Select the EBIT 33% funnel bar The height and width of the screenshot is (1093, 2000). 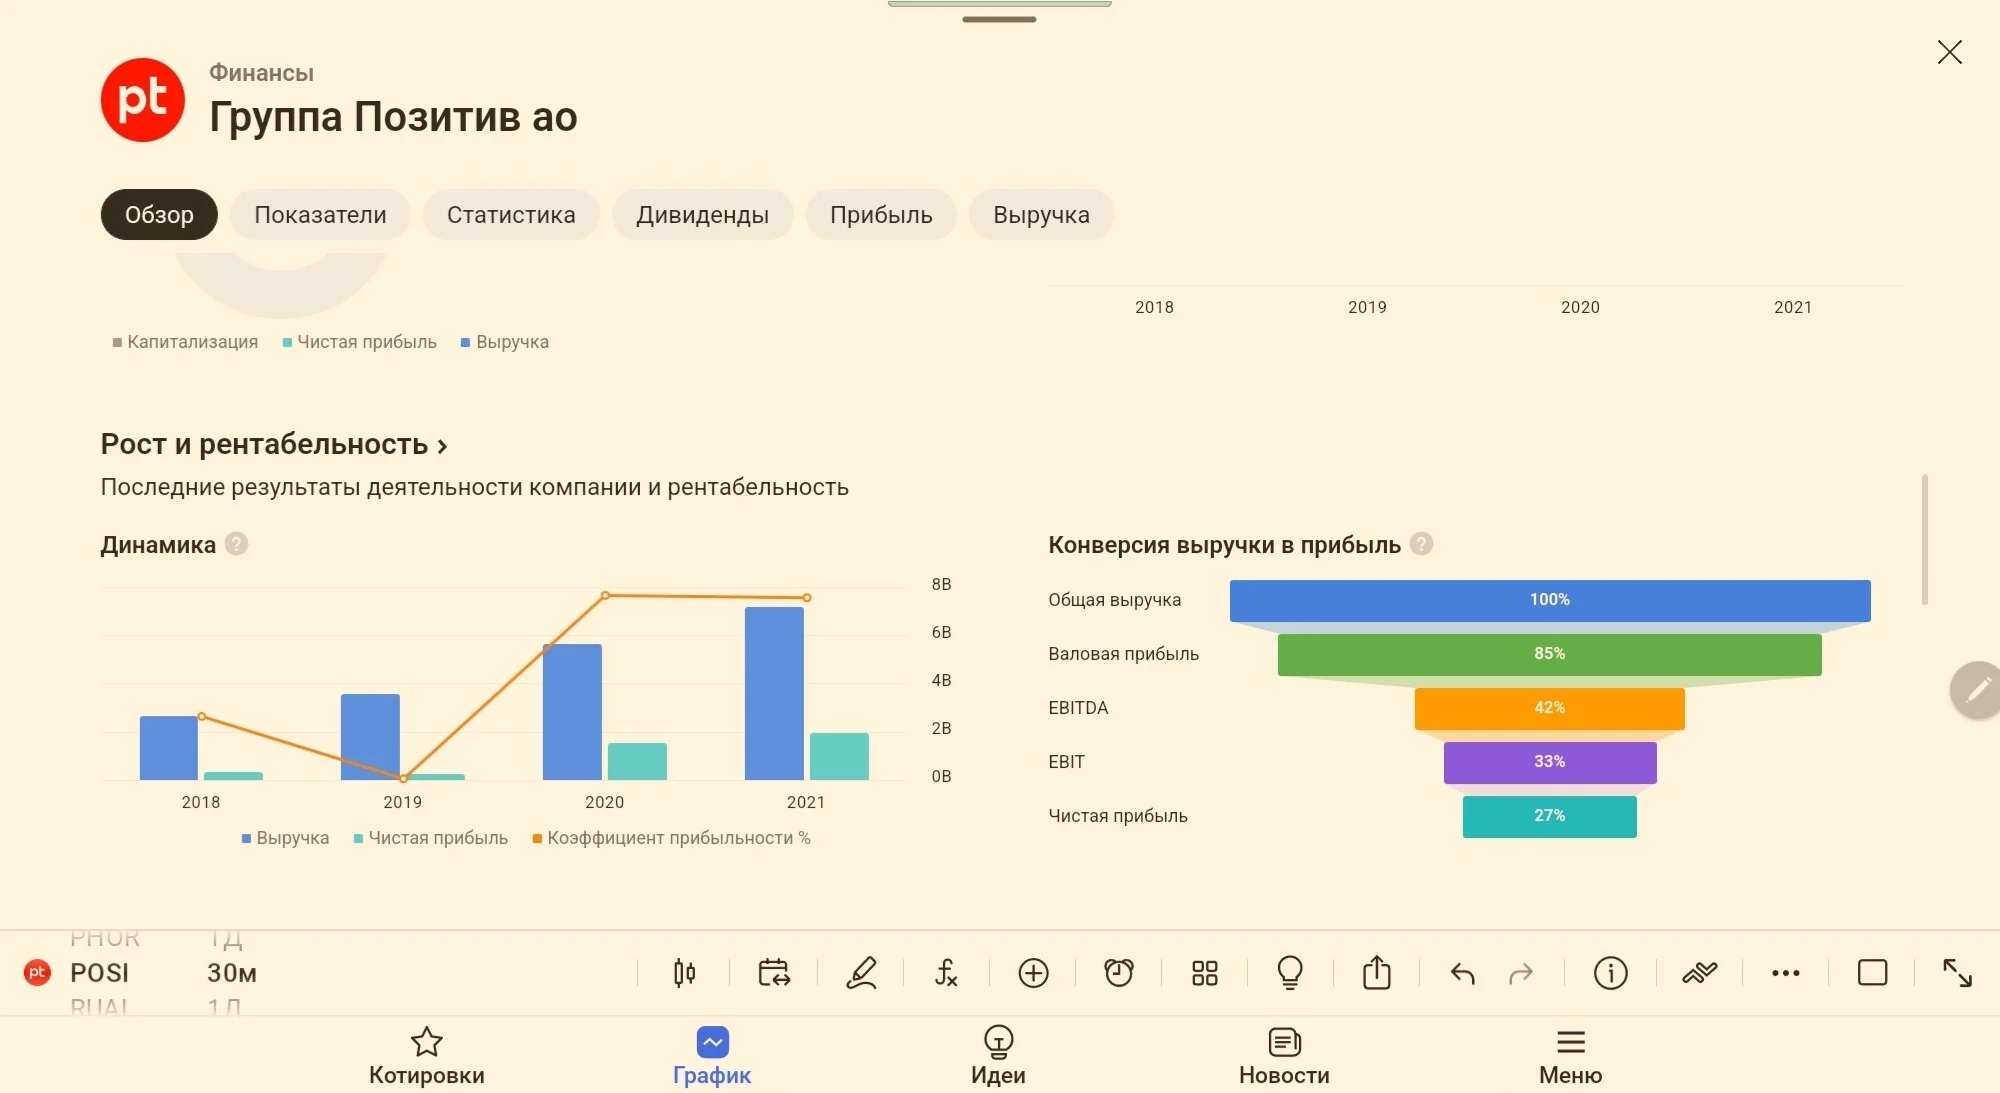point(1550,762)
